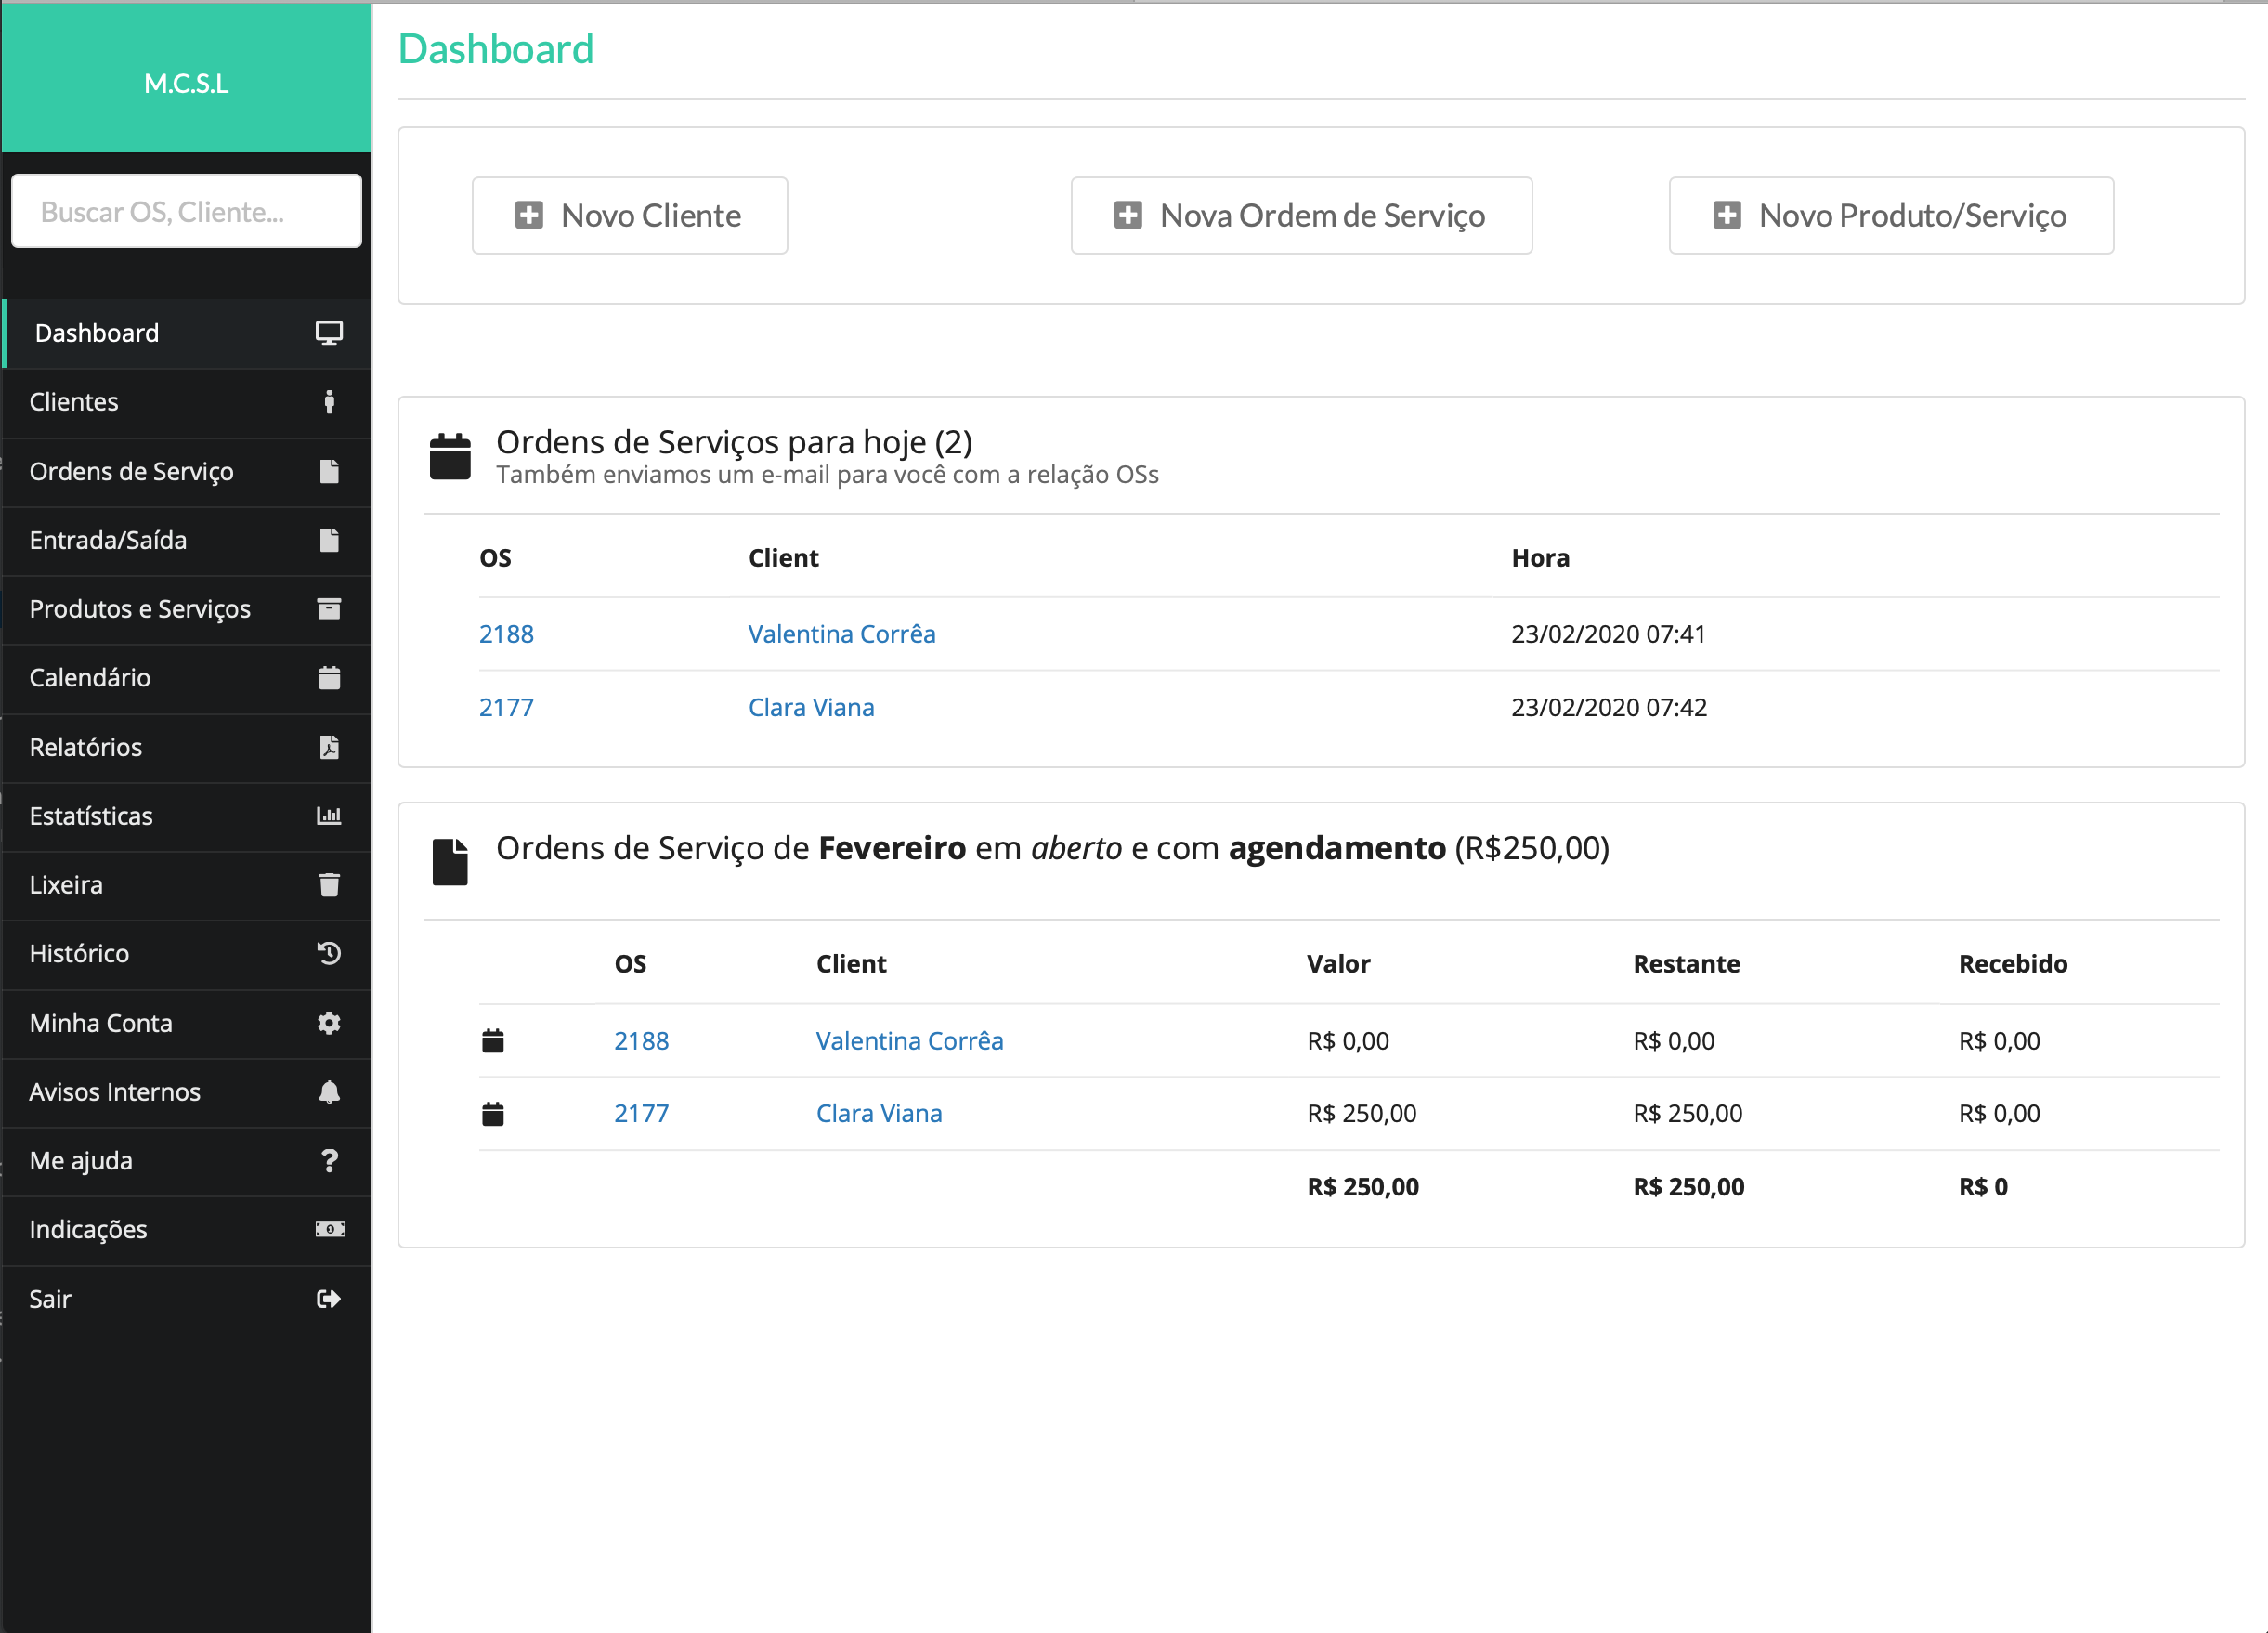Focus the Buscar OS, Cliente search field
2268x1633 pixels.
click(x=187, y=211)
